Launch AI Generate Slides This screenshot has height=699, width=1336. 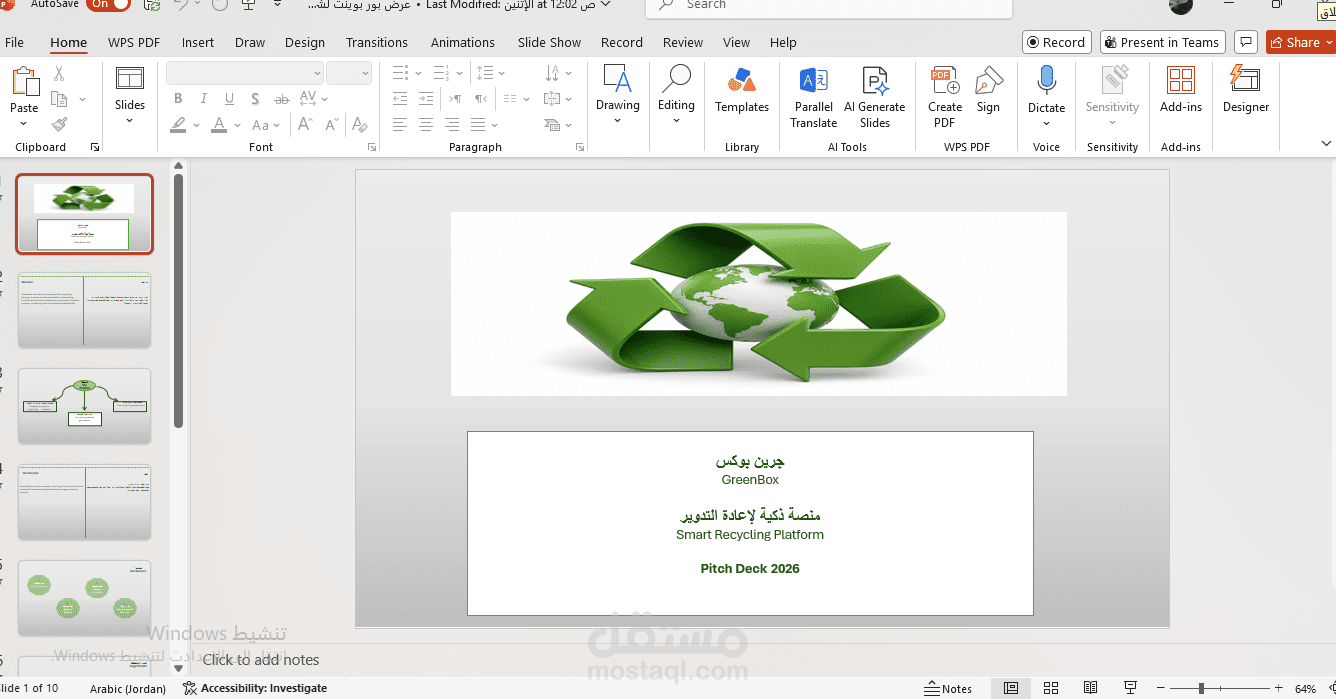(875, 98)
